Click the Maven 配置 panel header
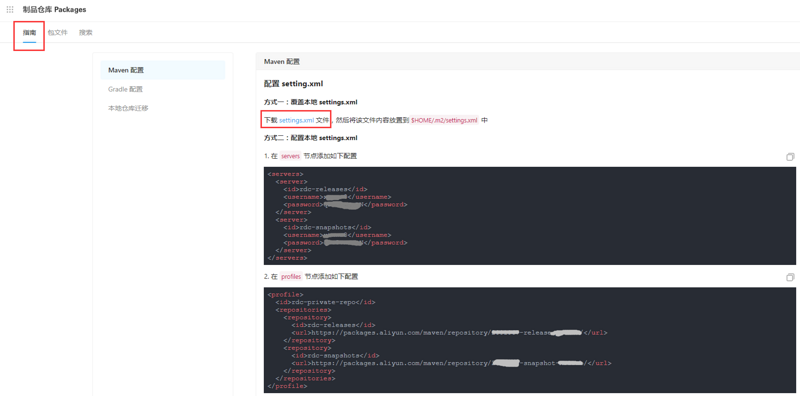This screenshot has width=800, height=396. coord(528,61)
